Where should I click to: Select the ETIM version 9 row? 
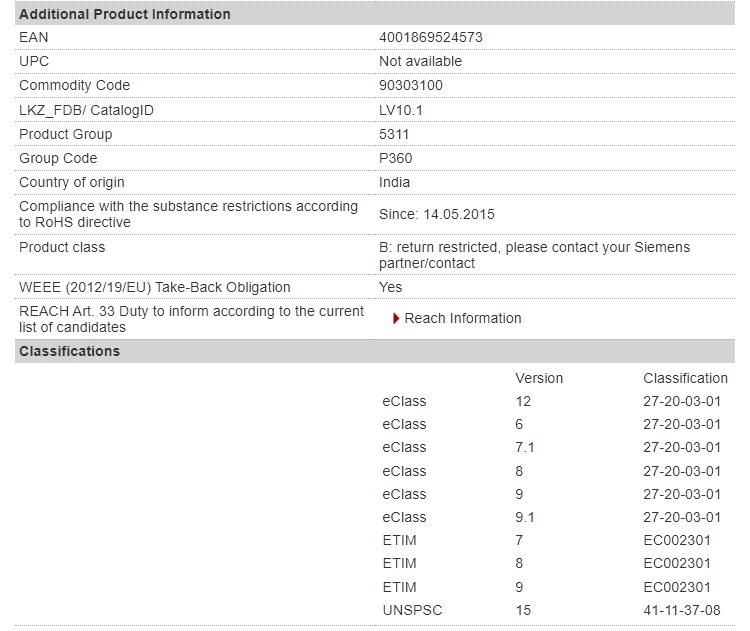(546, 587)
